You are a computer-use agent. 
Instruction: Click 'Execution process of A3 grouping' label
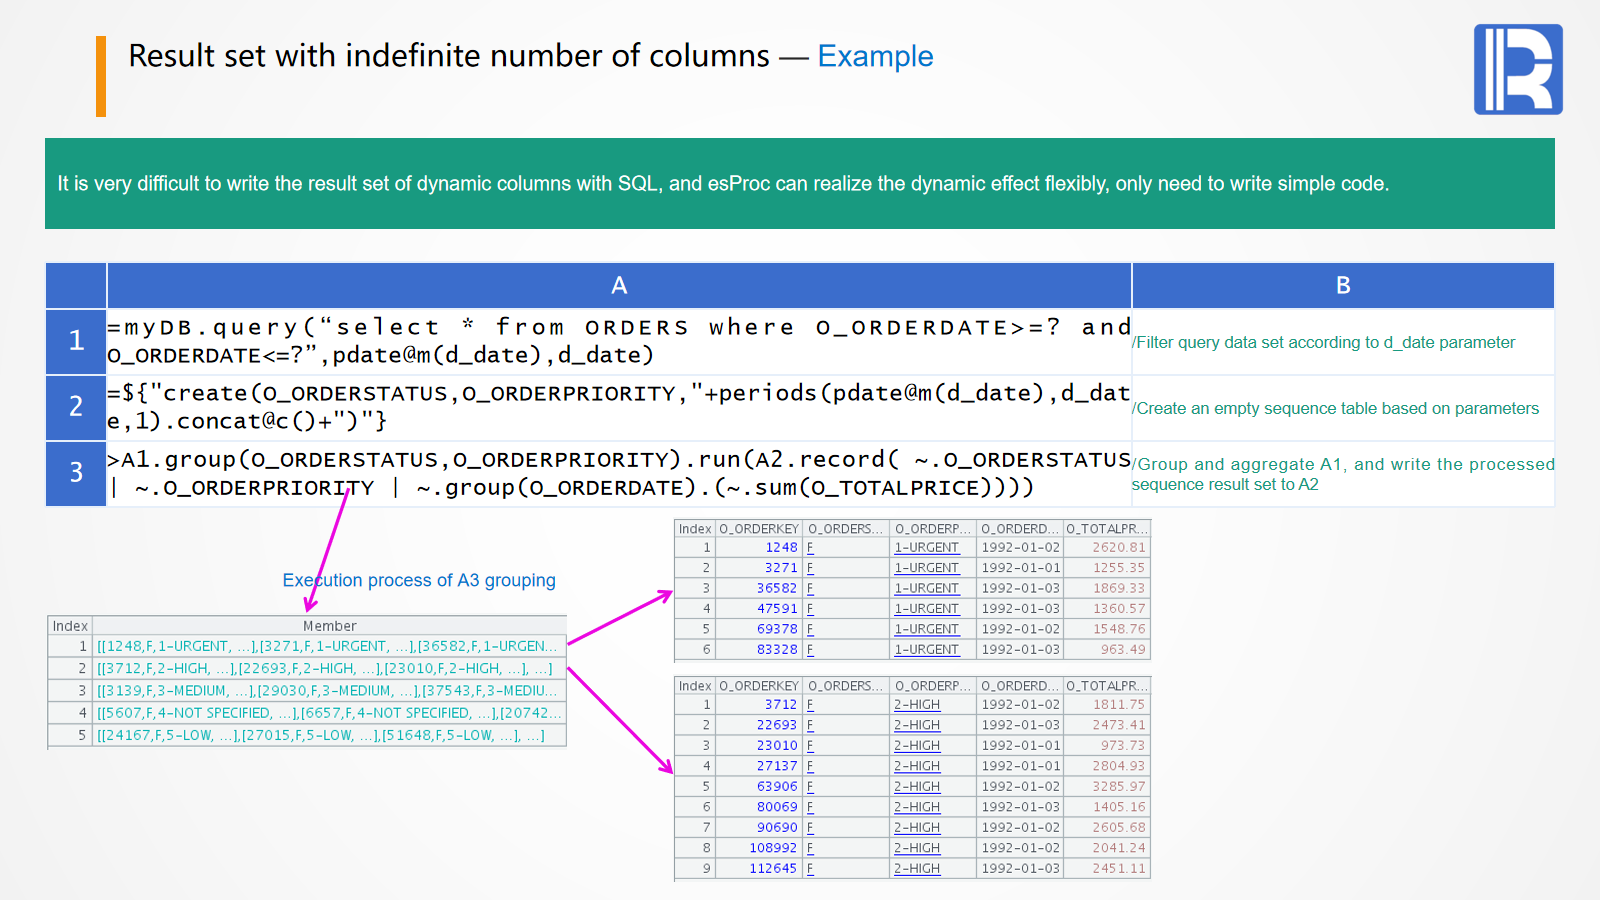tap(419, 581)
